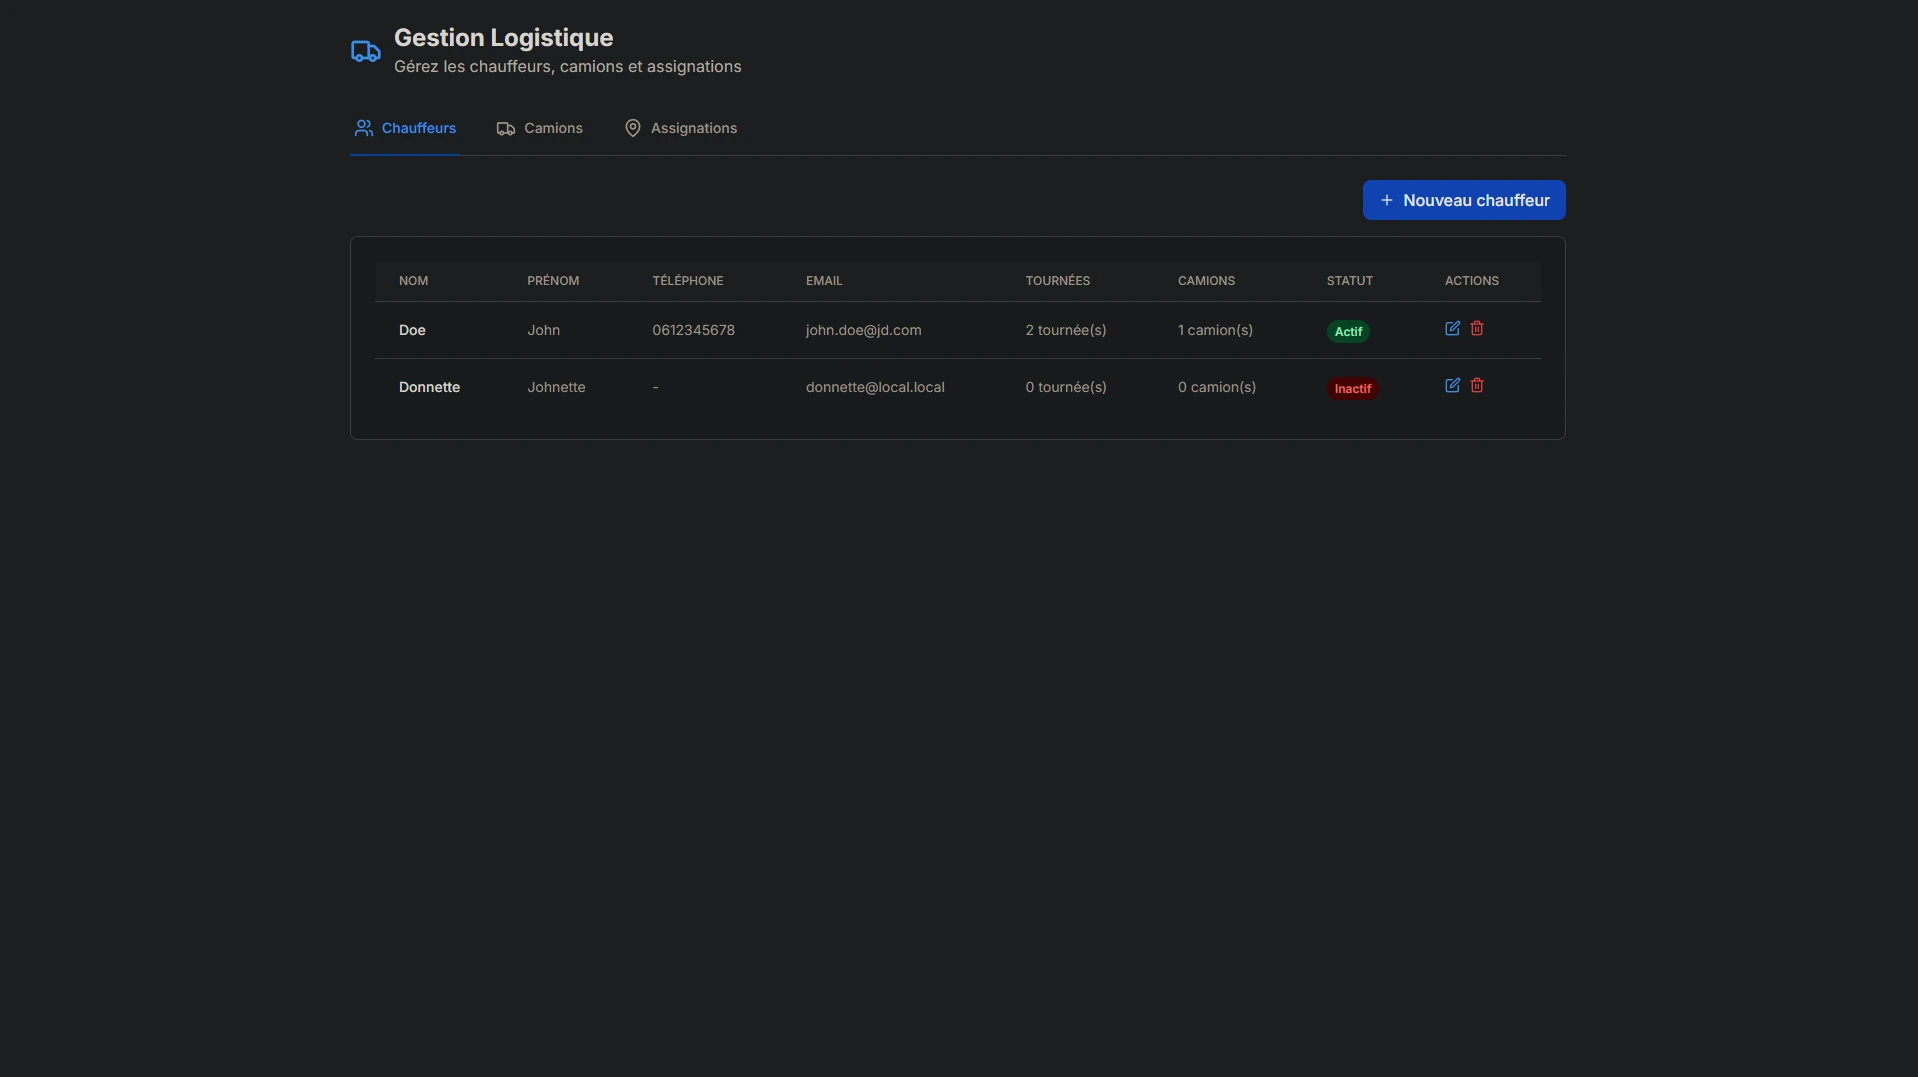Viewport: 1918px width, 1077px height.
Task: Click the '0 camion(s)' cell
Action: tap(1217, 387)
